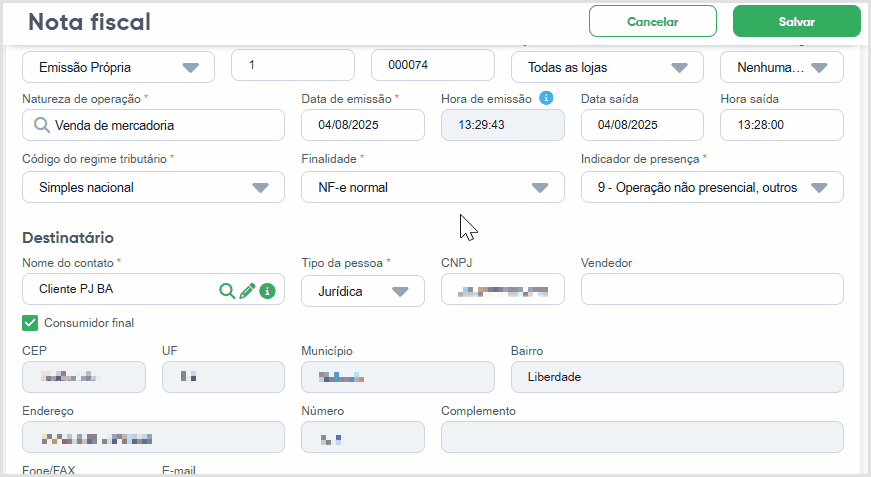Save the nota fiscal with Salvar
The height and width of the screenshot is (477, 871).
[797, 21]
